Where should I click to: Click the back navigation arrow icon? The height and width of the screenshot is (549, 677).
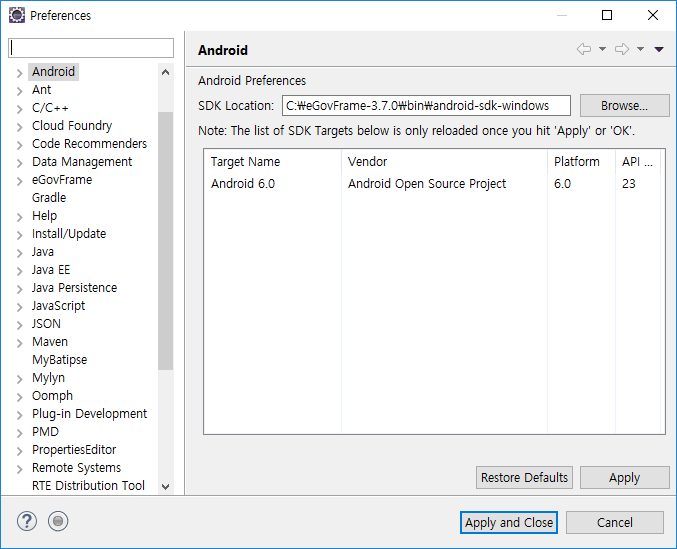point(584,49)
